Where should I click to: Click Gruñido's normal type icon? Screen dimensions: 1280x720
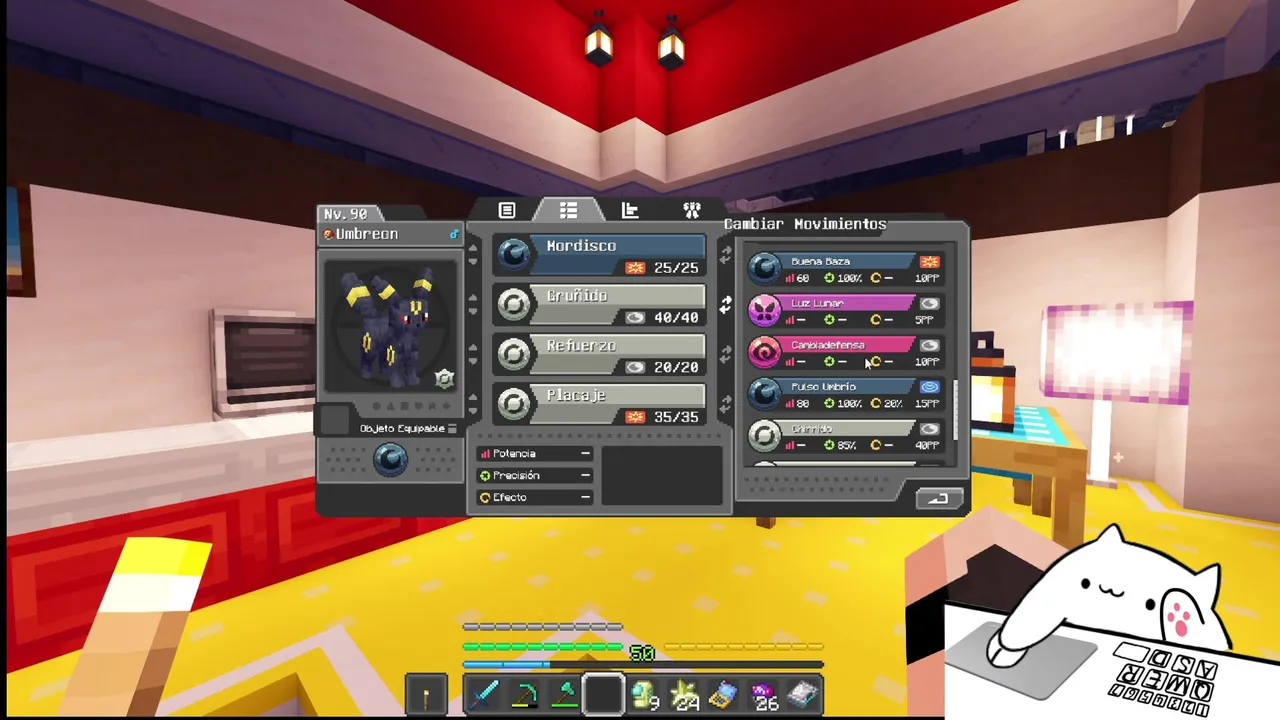tap(514, 305)
